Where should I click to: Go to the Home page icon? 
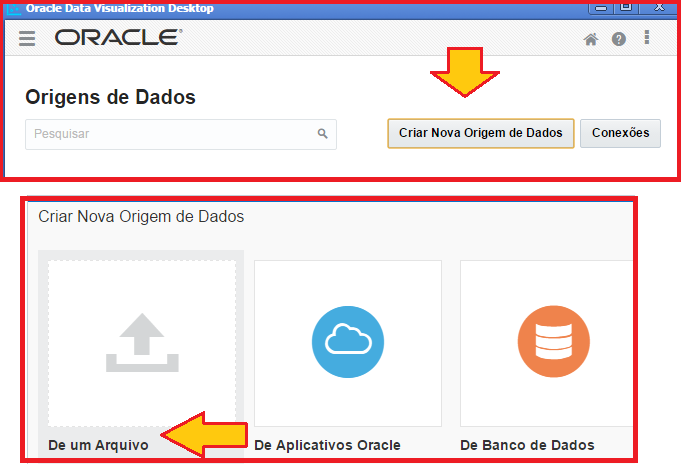(590, 39)
